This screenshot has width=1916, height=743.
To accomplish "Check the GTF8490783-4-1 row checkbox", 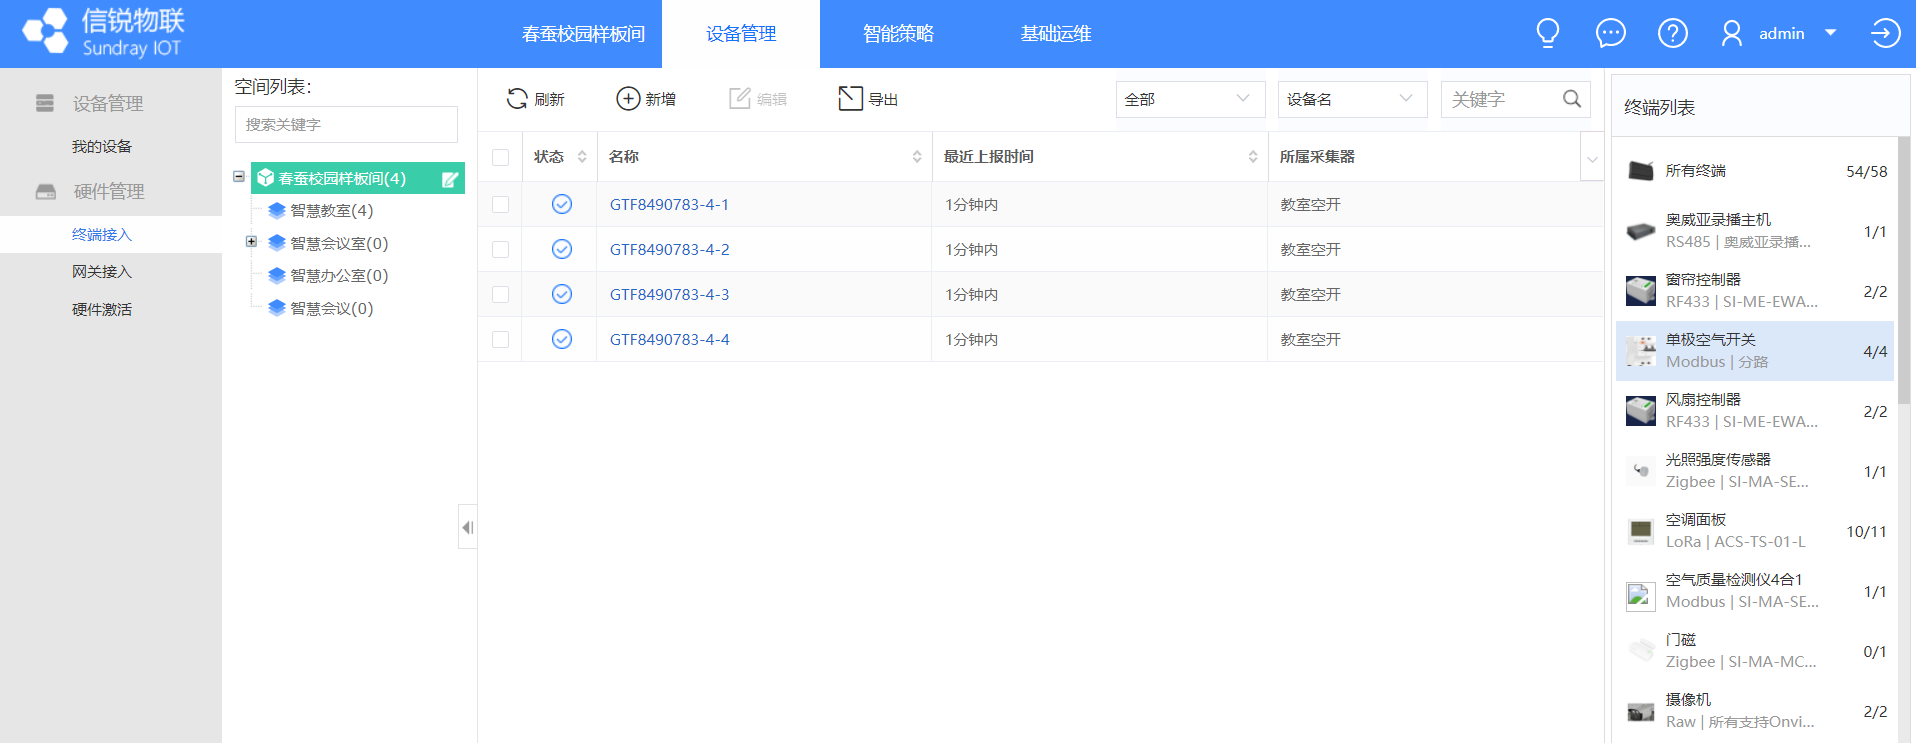I will point(501,204).
